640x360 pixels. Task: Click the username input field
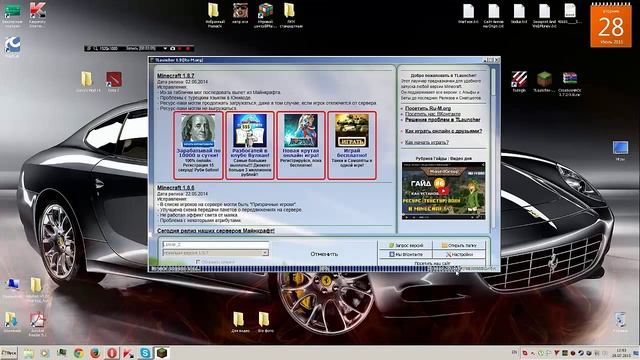[216, 244]
